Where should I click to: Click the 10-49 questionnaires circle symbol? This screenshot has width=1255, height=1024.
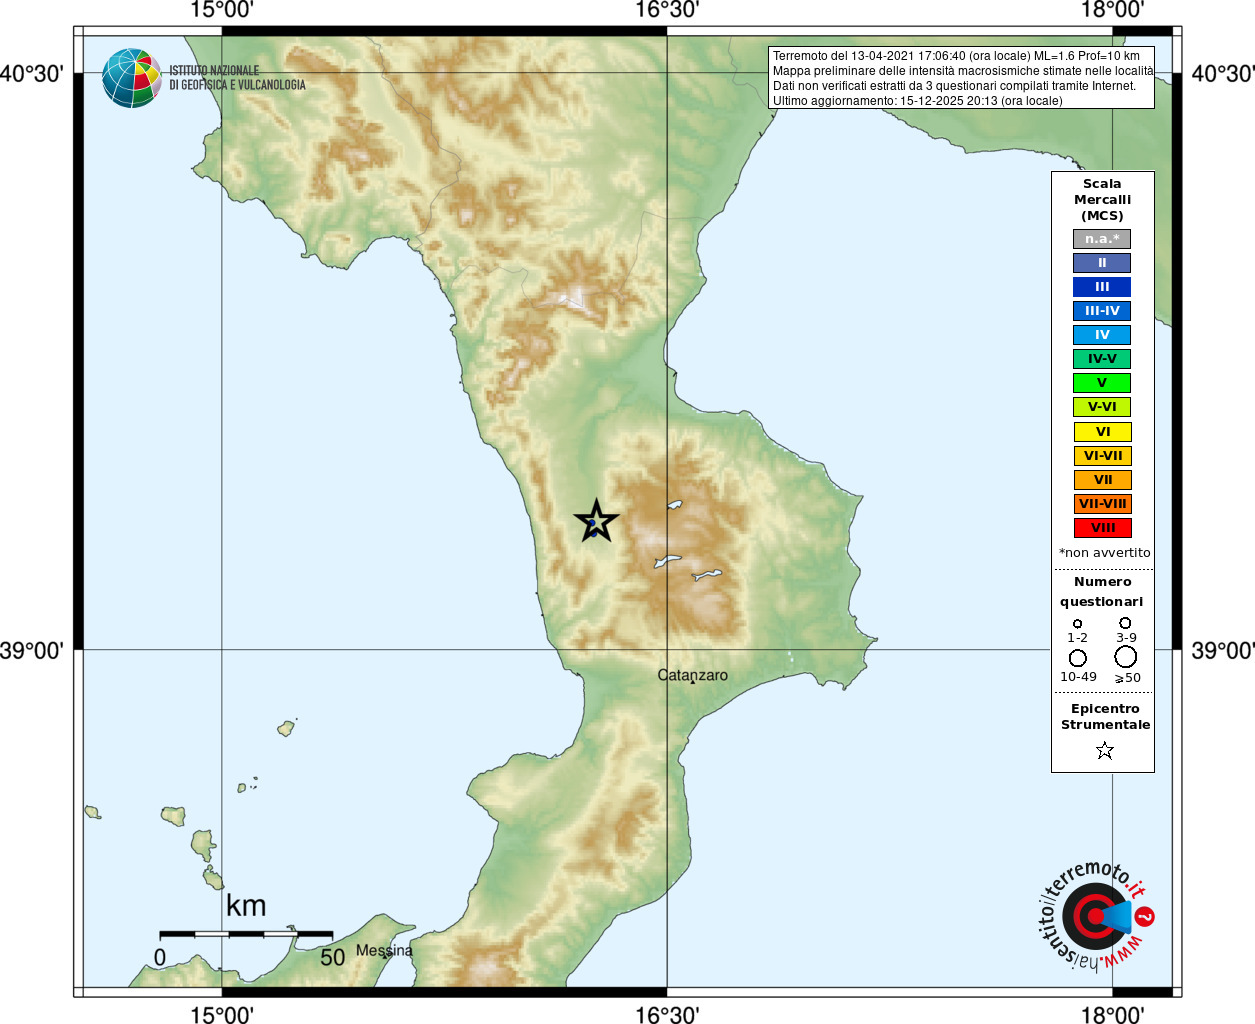pyautogui.click(x=1077, y=658)
